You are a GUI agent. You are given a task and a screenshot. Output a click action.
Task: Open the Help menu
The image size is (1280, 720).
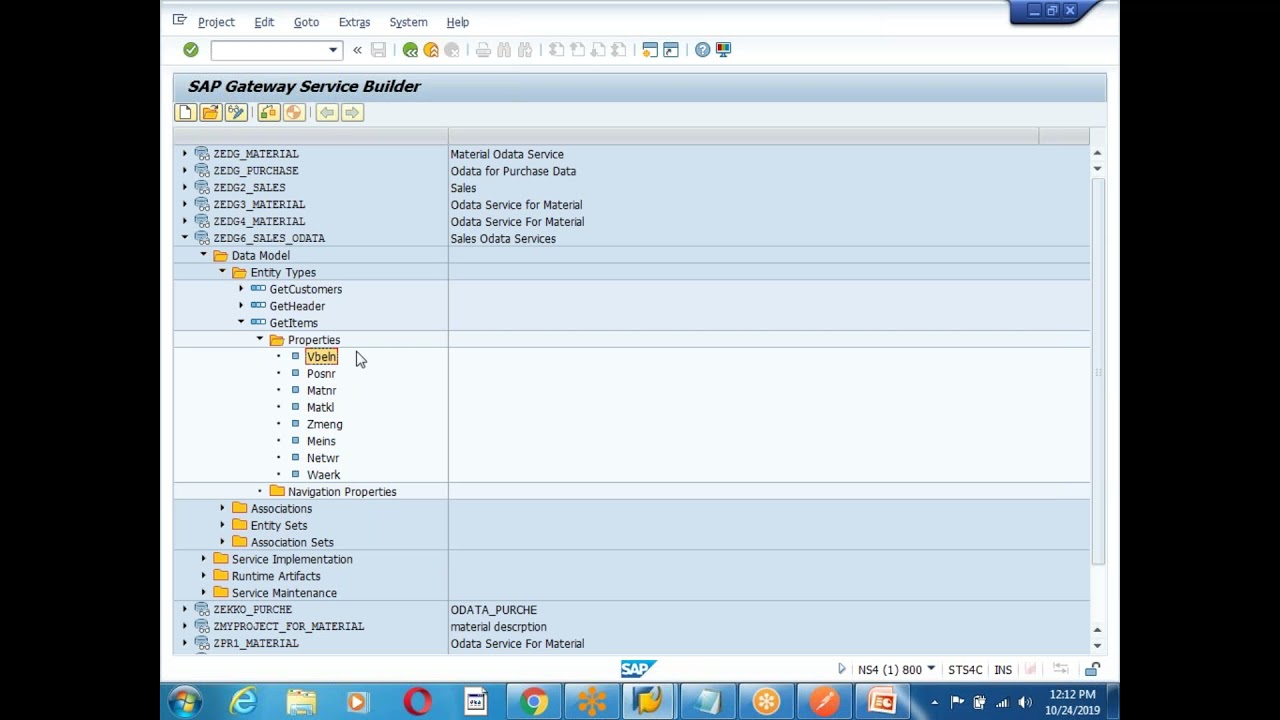(x=457, y=22)
